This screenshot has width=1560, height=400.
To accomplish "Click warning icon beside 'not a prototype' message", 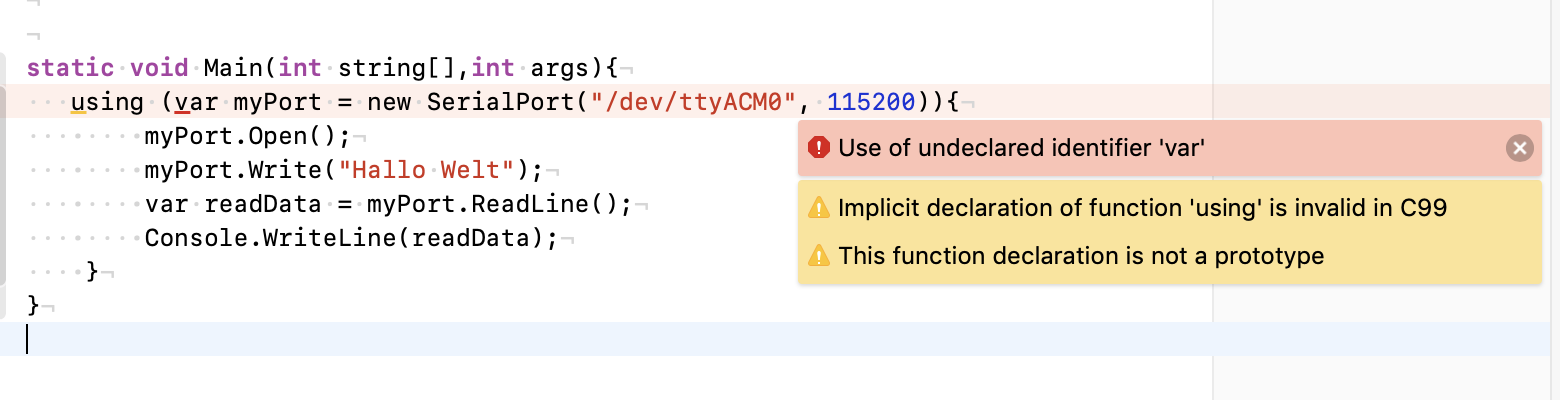I will tap(819, 256).
